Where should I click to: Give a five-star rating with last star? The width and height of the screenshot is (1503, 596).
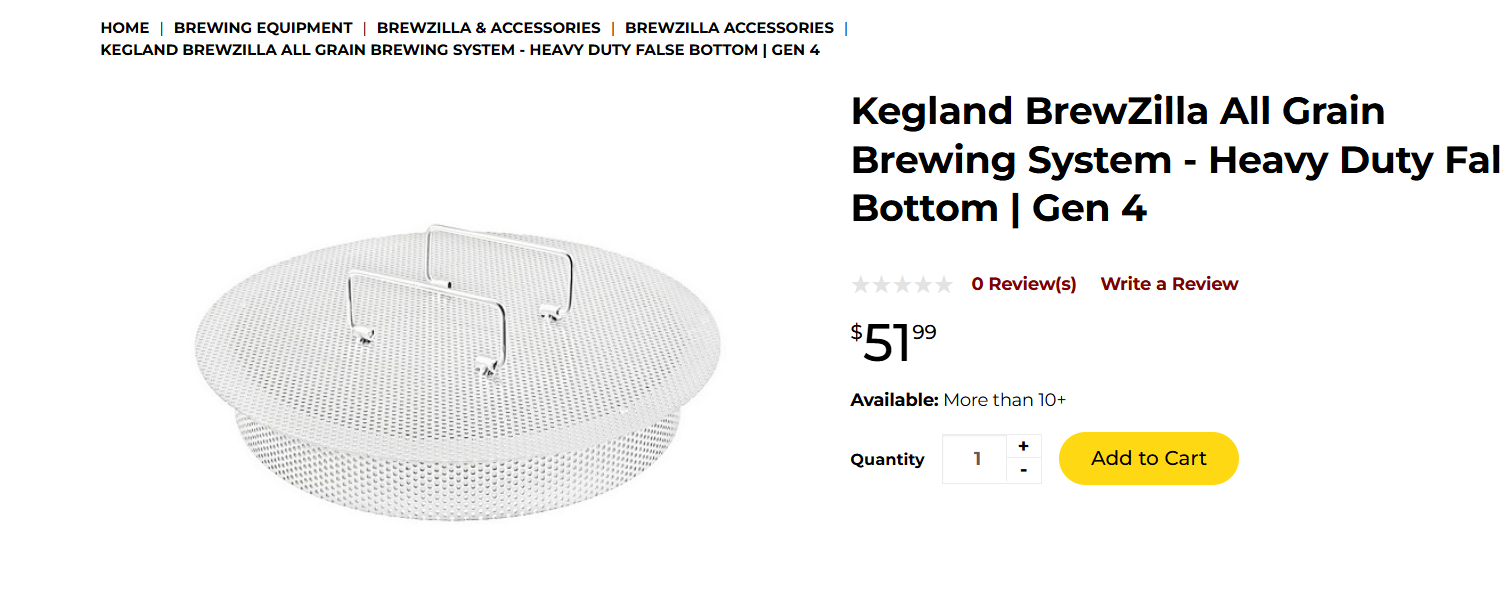coord(943,285)
